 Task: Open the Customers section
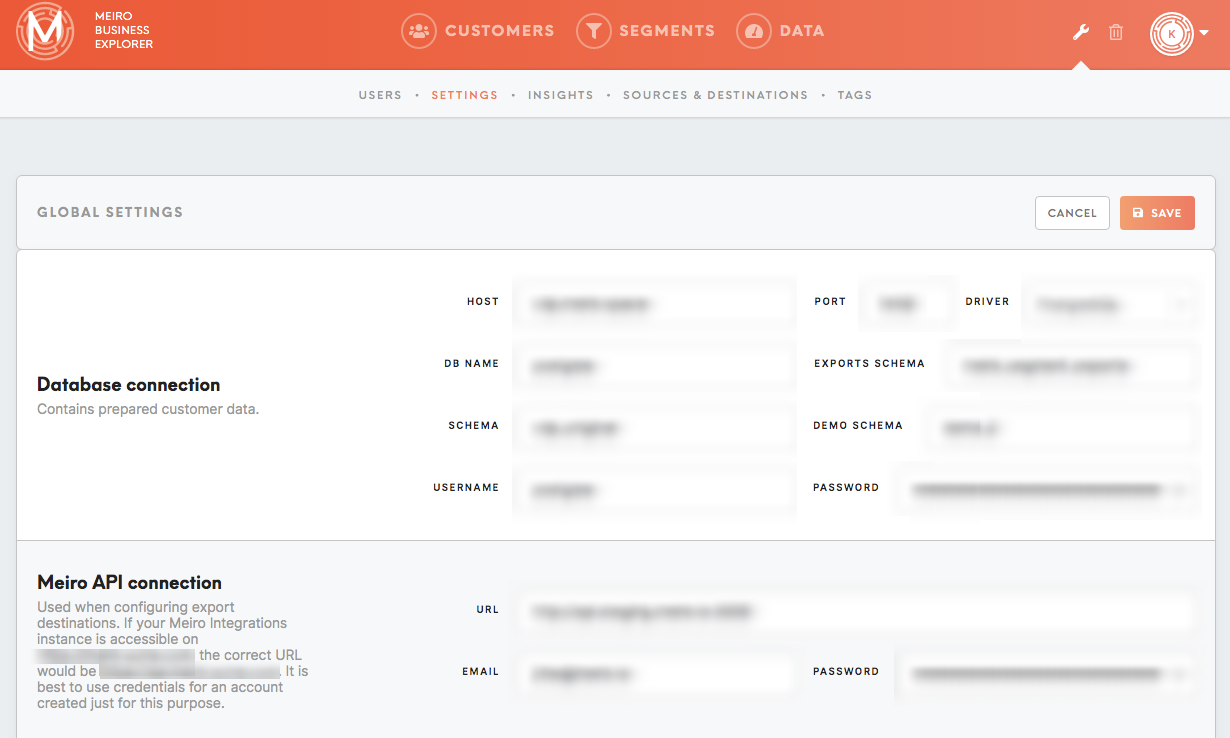click(x=478, y=31)
